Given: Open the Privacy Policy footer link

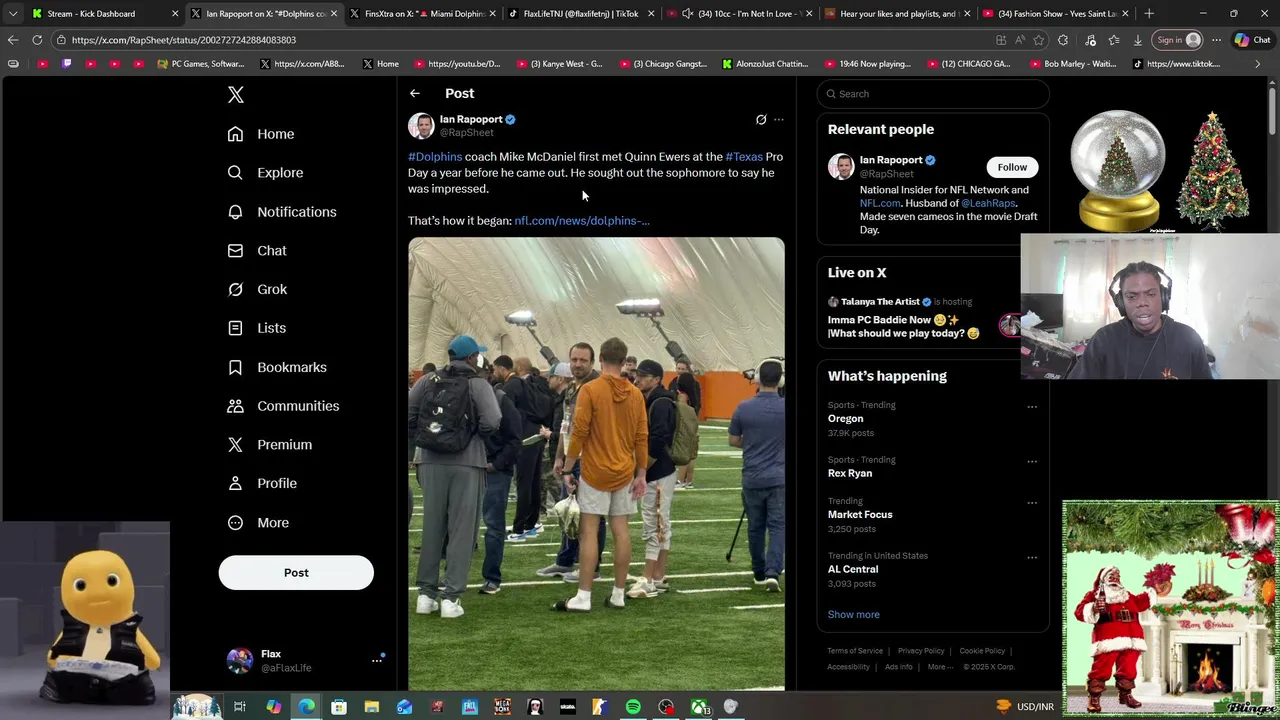Looking at the screenshot, I should click(921, 651).
